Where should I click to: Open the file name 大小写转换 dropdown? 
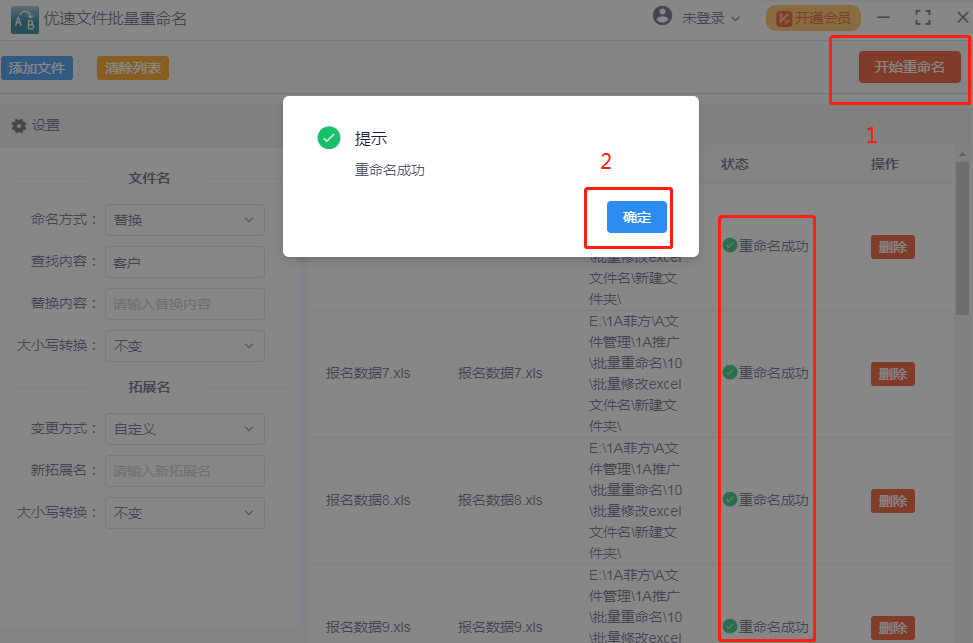coord(185,346)
